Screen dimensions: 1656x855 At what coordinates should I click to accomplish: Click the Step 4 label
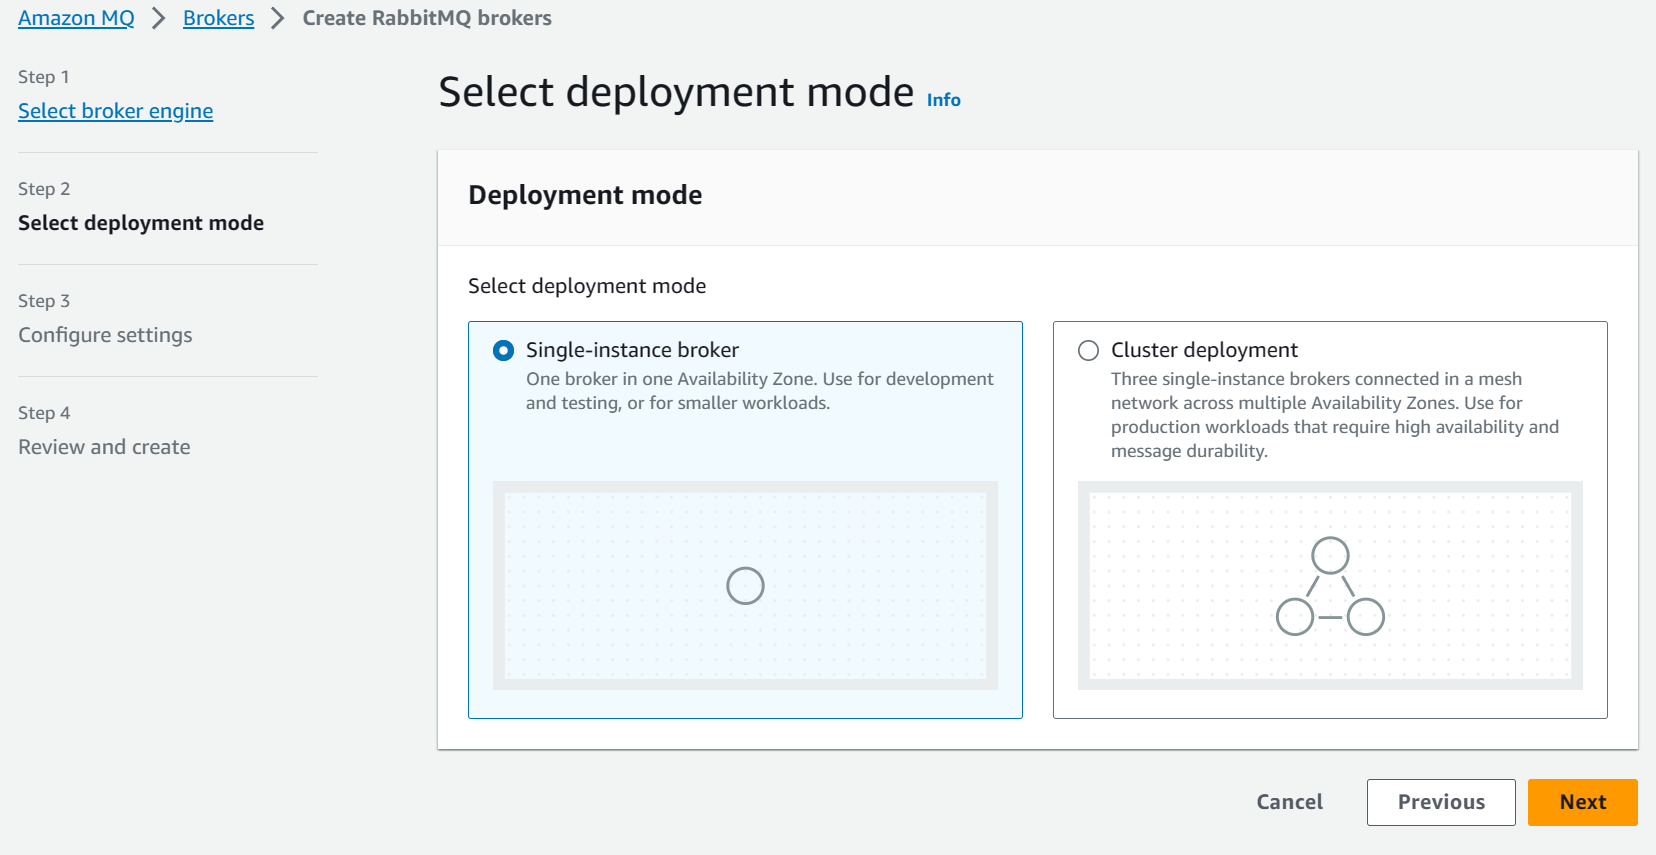44,413
